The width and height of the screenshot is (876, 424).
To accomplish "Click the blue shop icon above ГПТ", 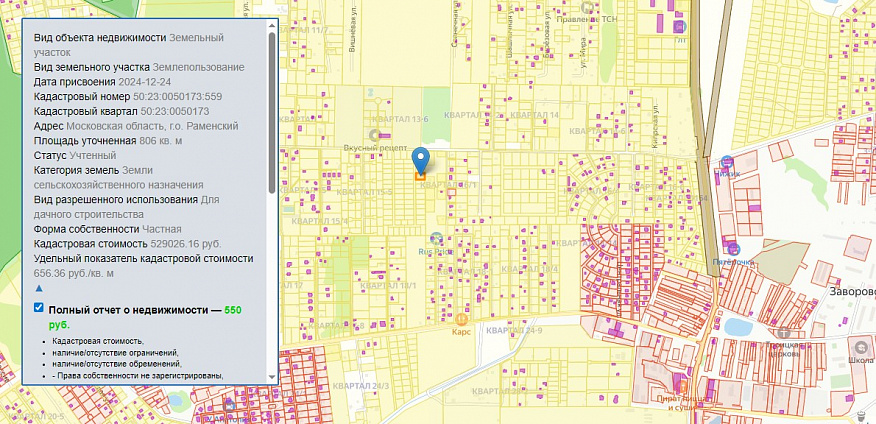I will [680, 26].
